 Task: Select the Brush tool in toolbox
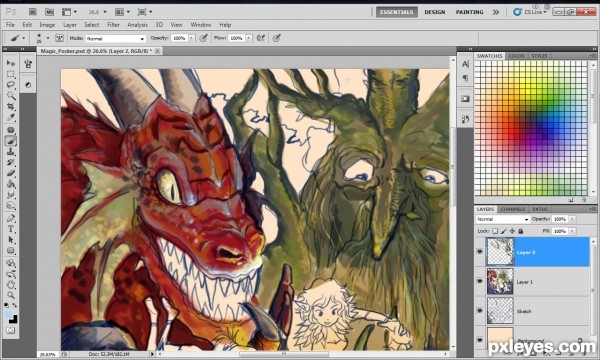tap(11, 141)
